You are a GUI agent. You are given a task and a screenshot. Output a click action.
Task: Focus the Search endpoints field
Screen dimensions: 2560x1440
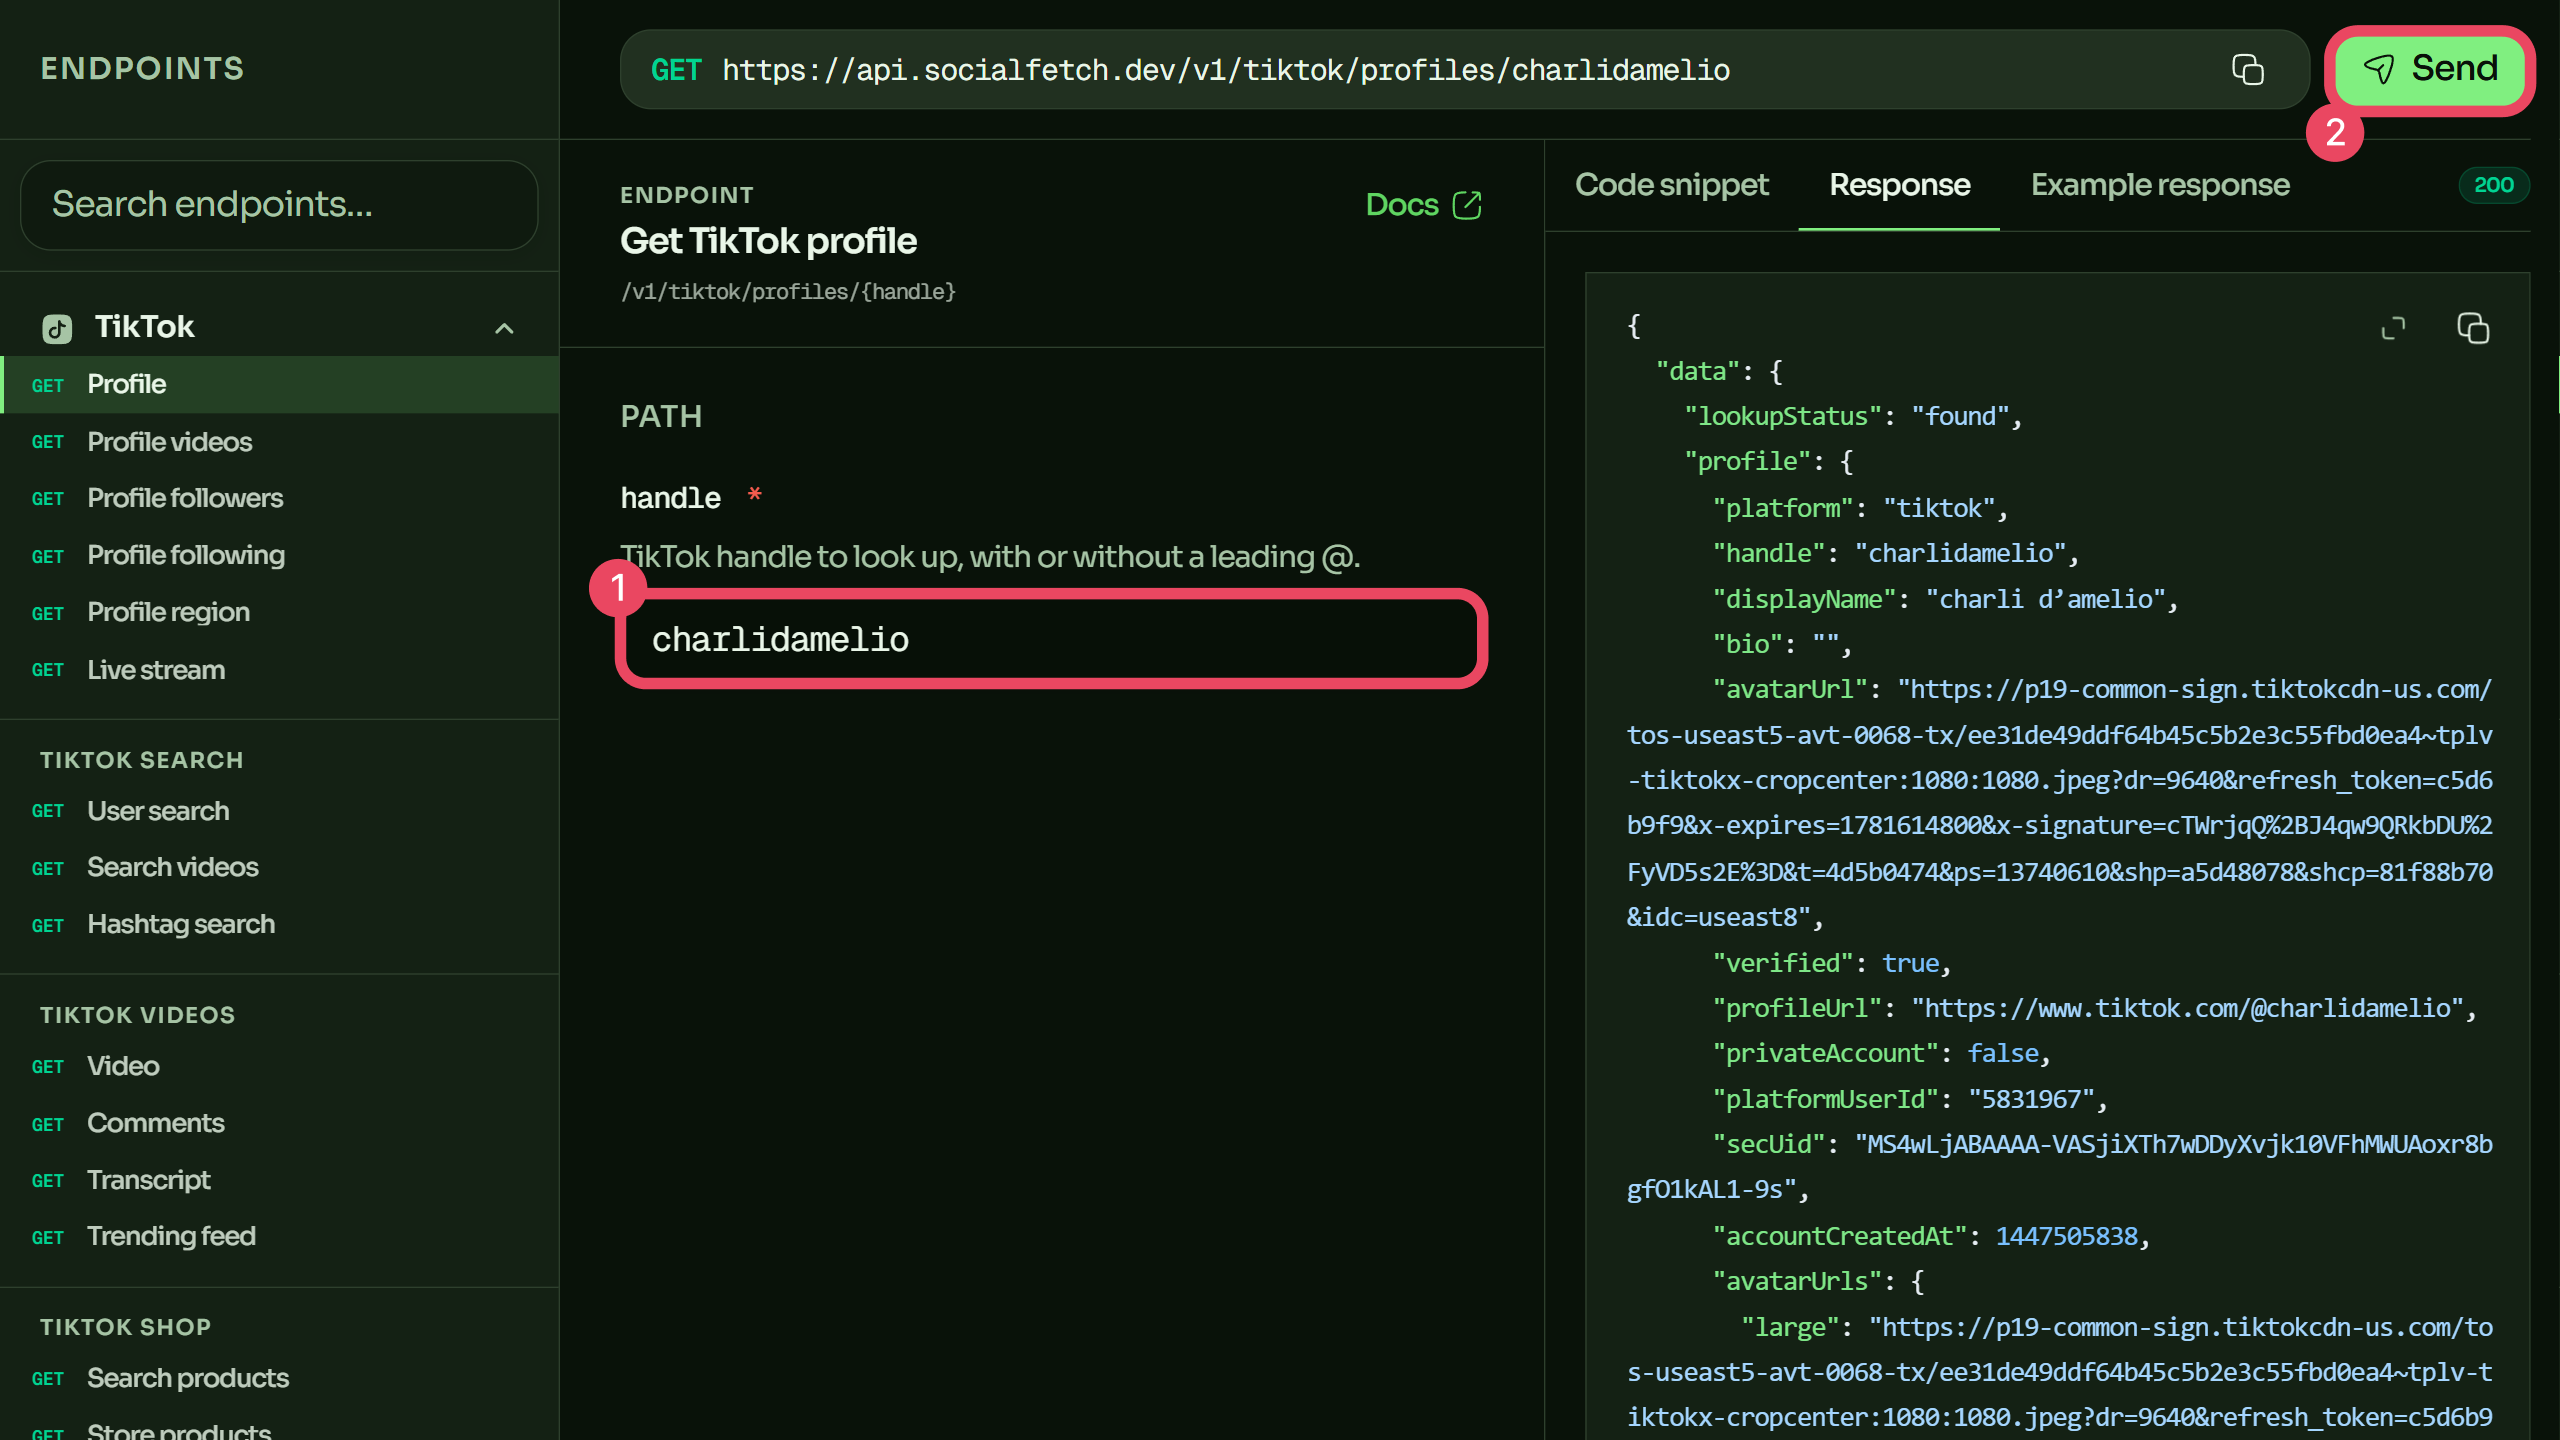[x=279, y=205]
